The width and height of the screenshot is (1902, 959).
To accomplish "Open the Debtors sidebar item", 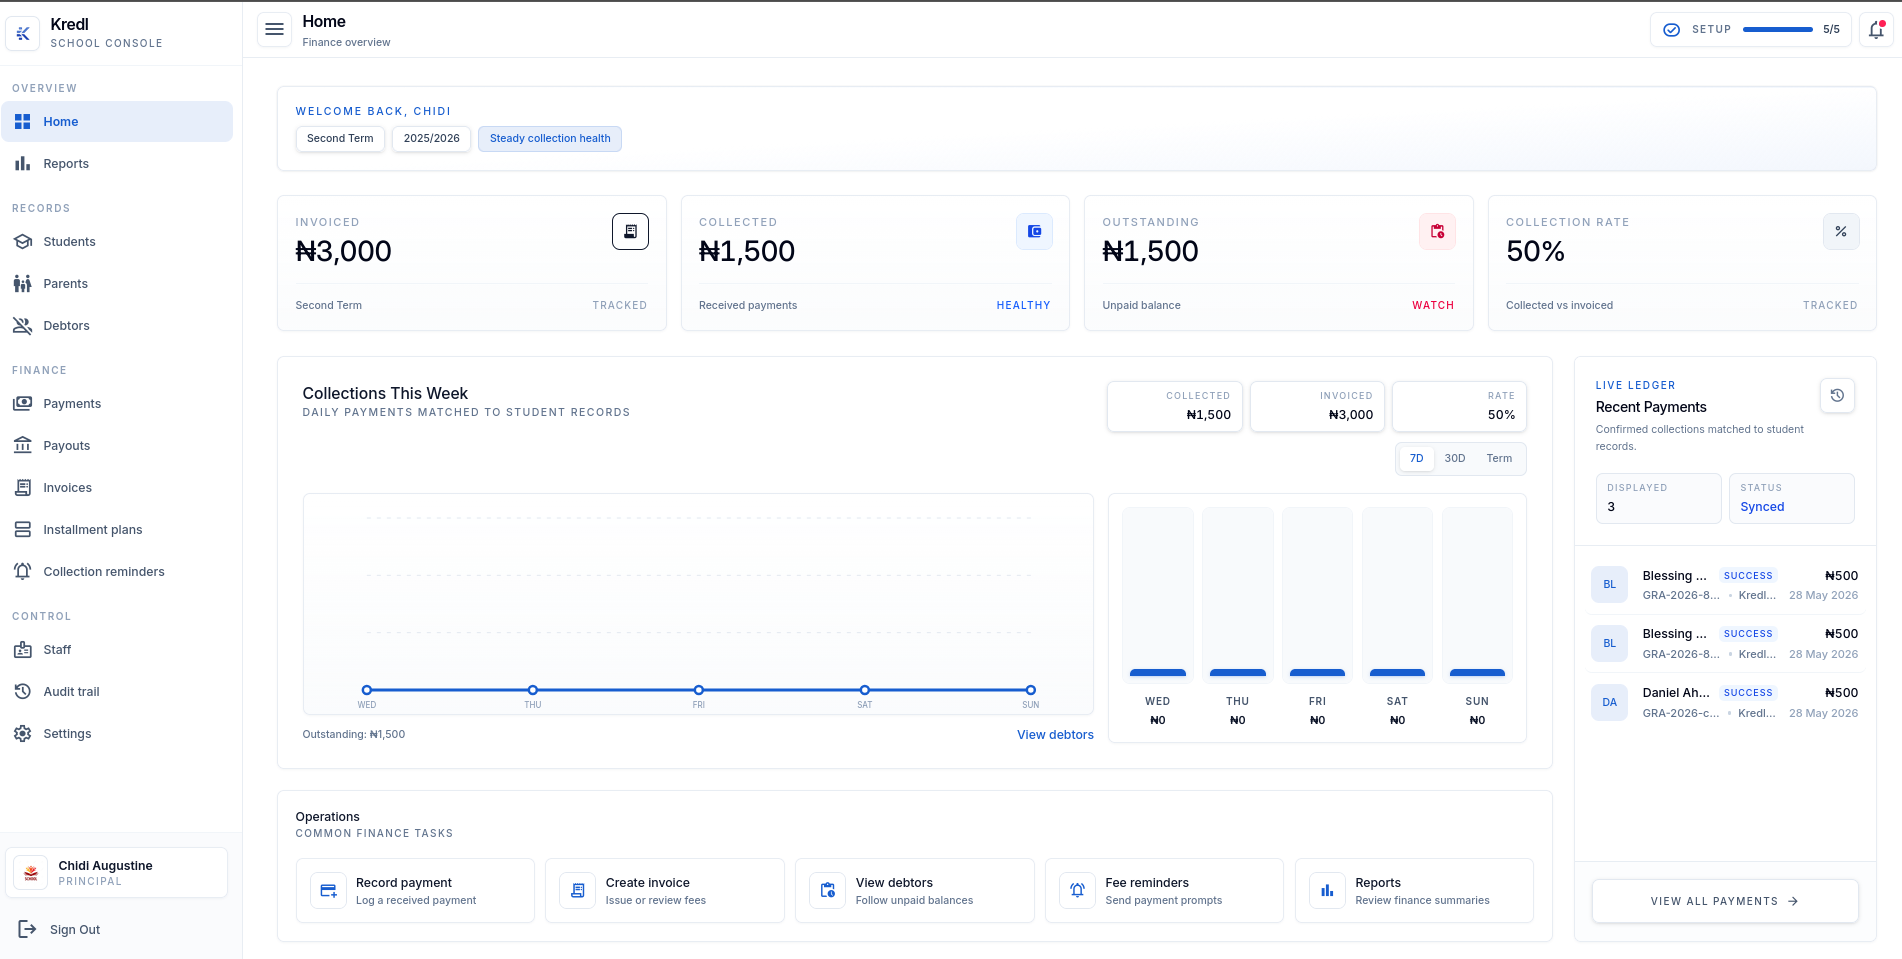I will coord(117,326).
